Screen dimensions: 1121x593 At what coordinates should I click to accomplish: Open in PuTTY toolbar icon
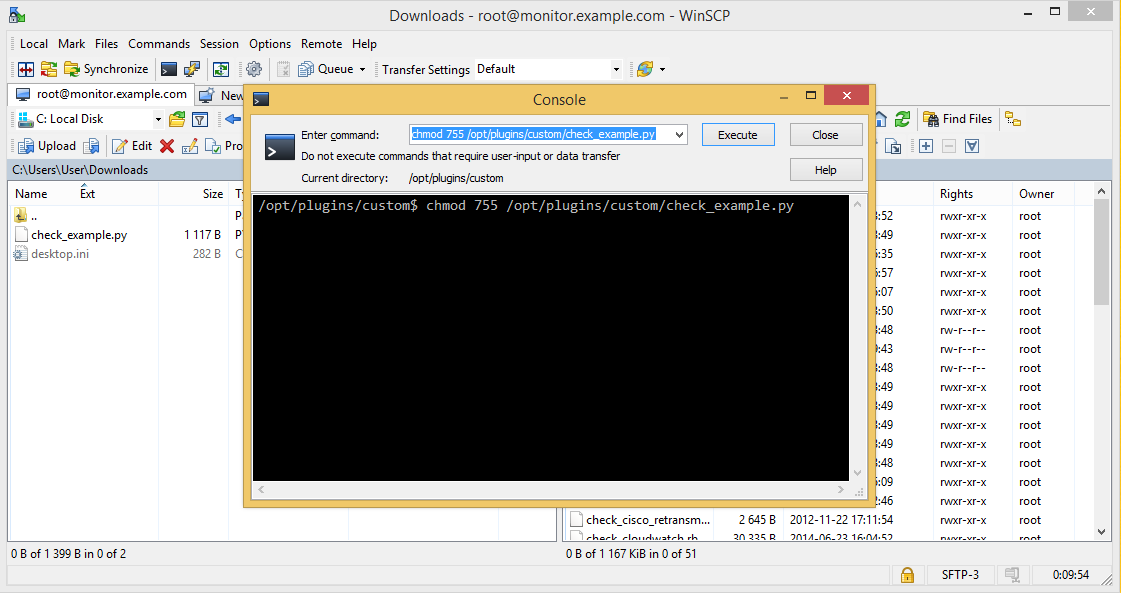click(x=192, y=69)
